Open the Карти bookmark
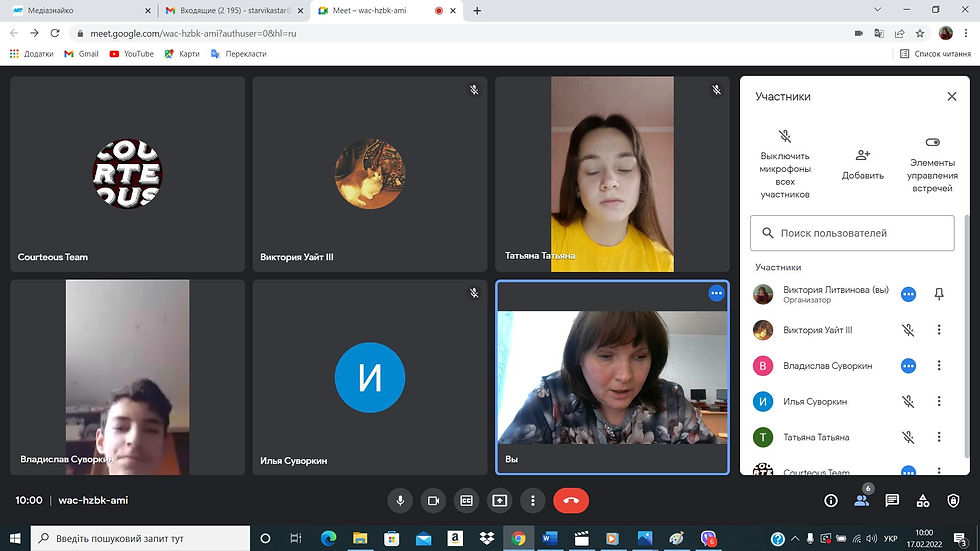 (182, 54)
